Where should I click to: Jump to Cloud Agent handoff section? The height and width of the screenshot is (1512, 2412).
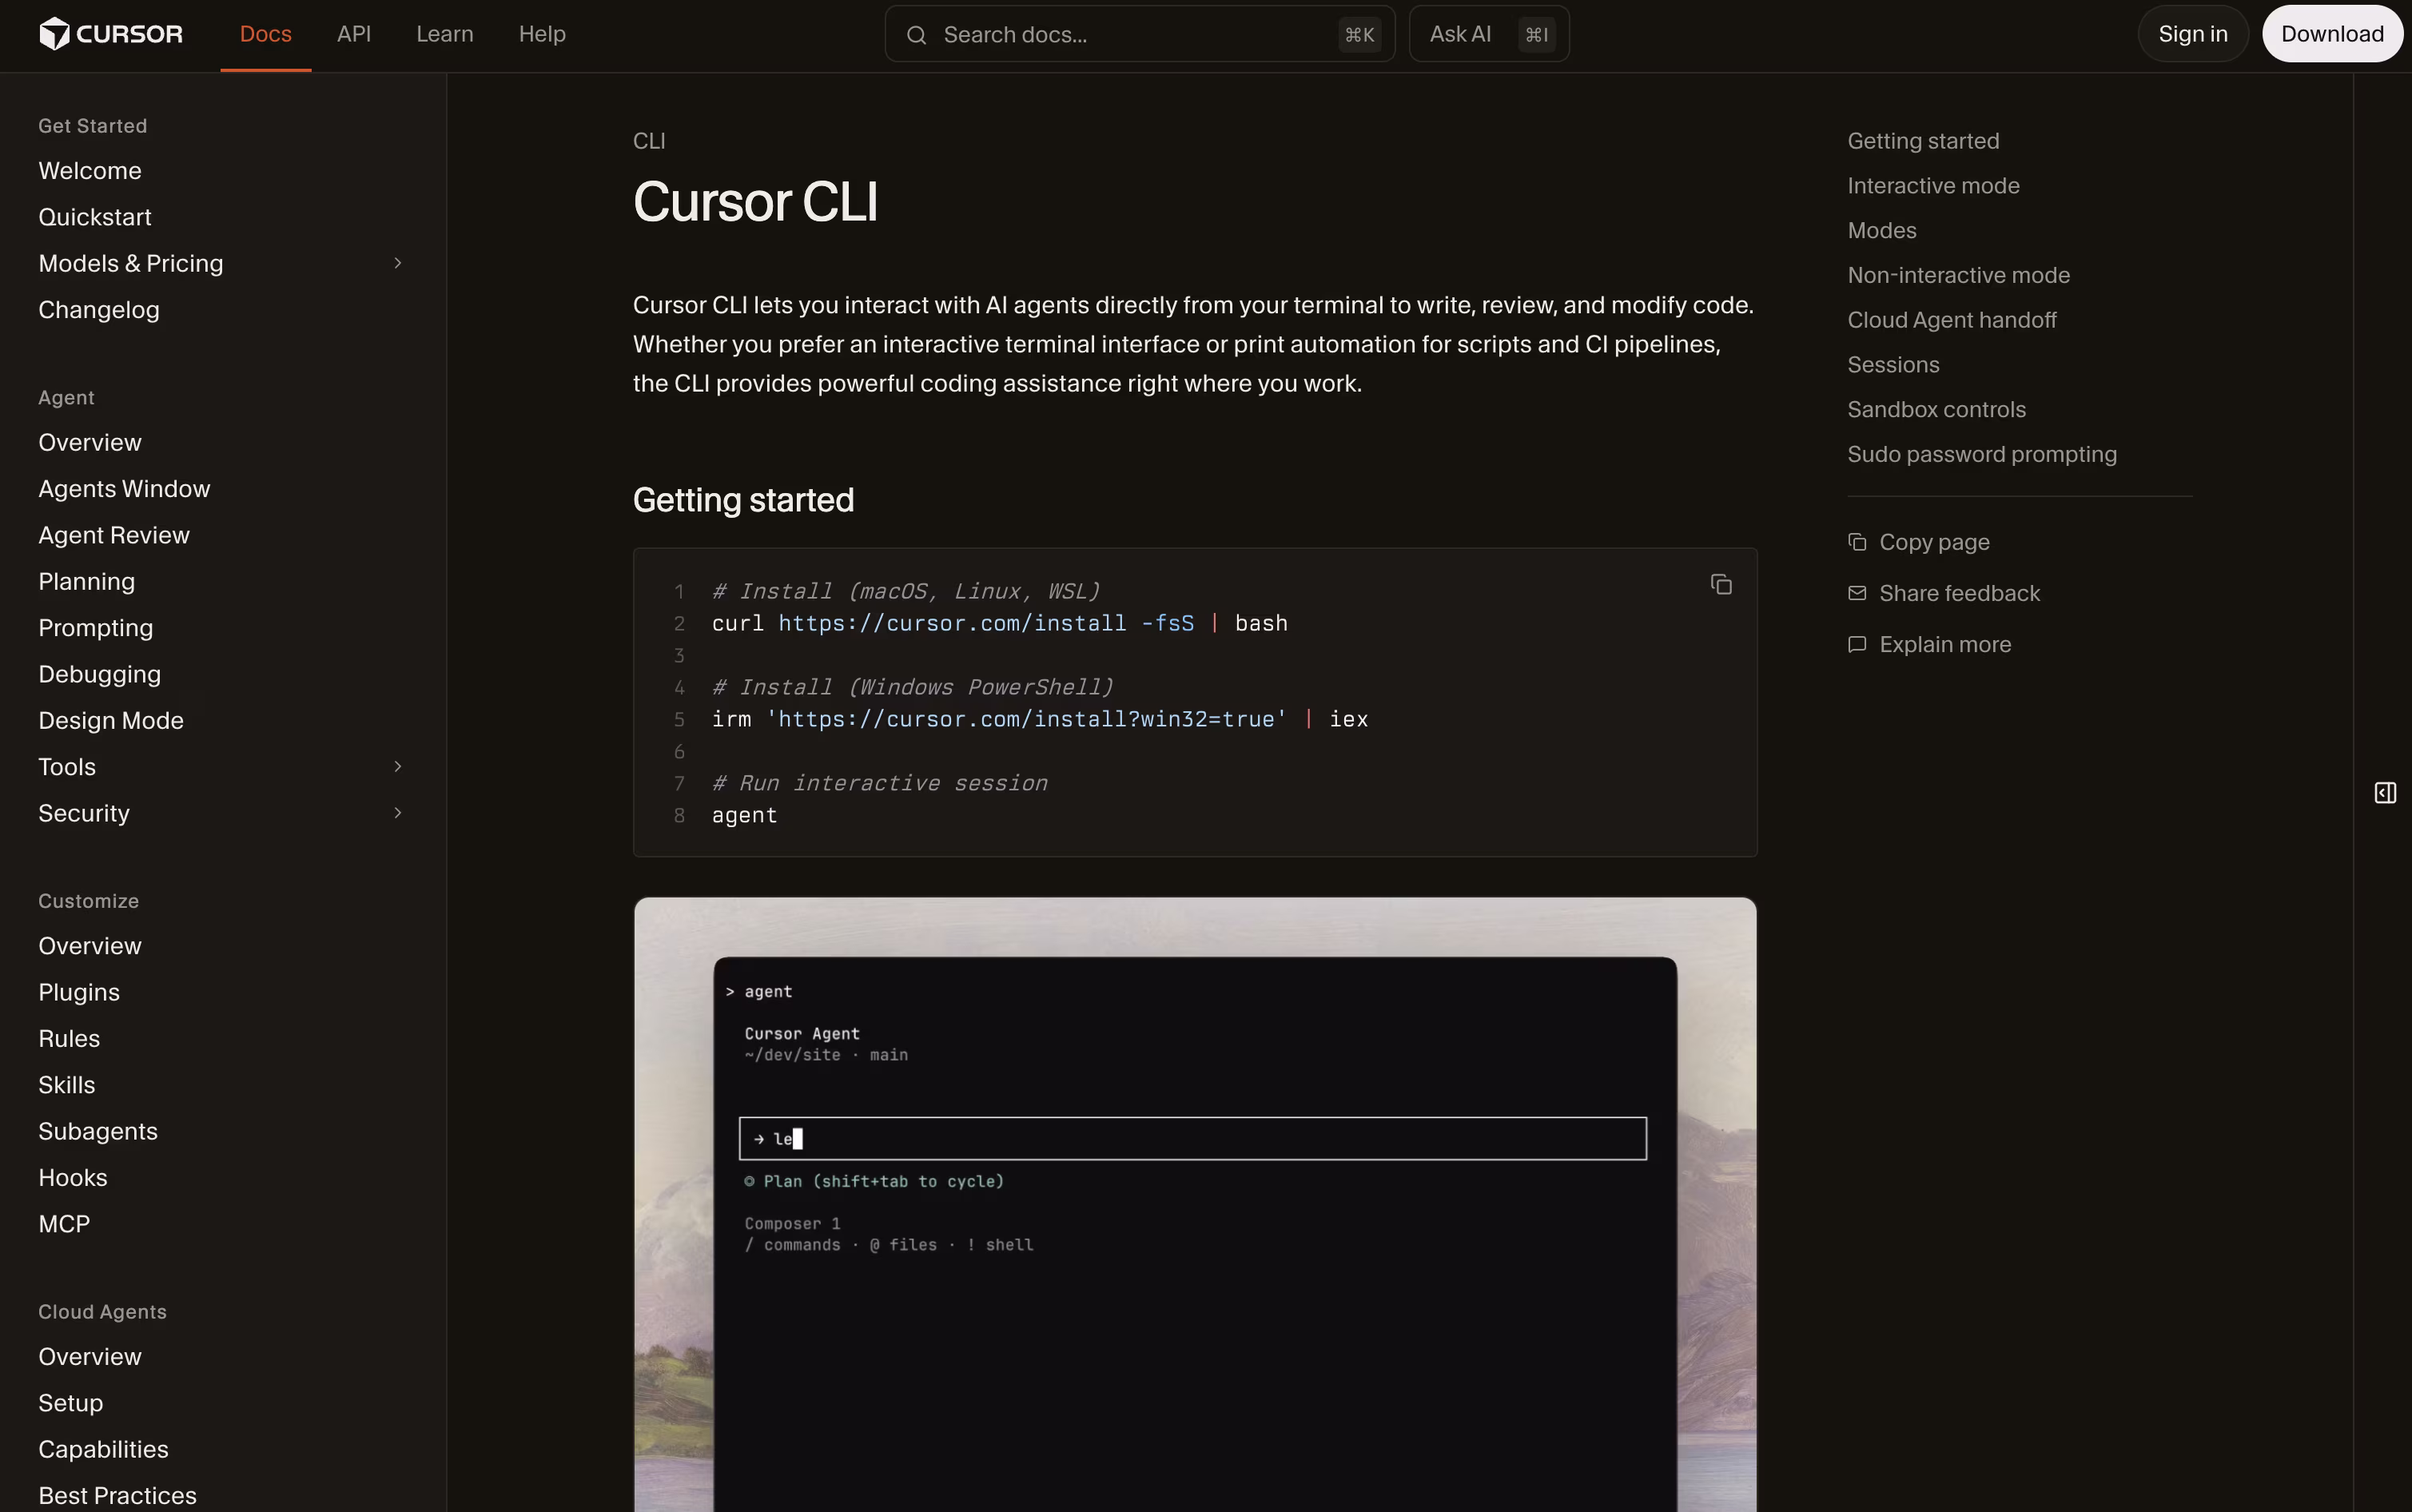click(1952, 320)
